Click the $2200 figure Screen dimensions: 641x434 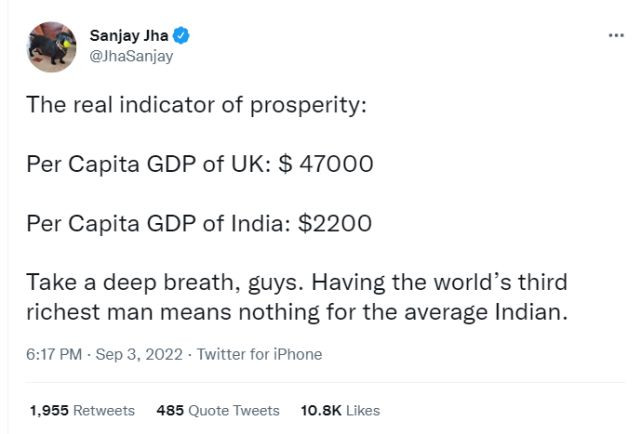335,224
